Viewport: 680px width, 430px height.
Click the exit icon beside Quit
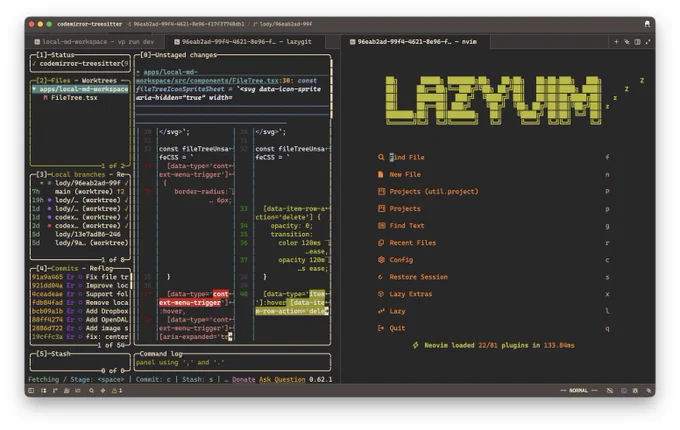coord(381,328)
